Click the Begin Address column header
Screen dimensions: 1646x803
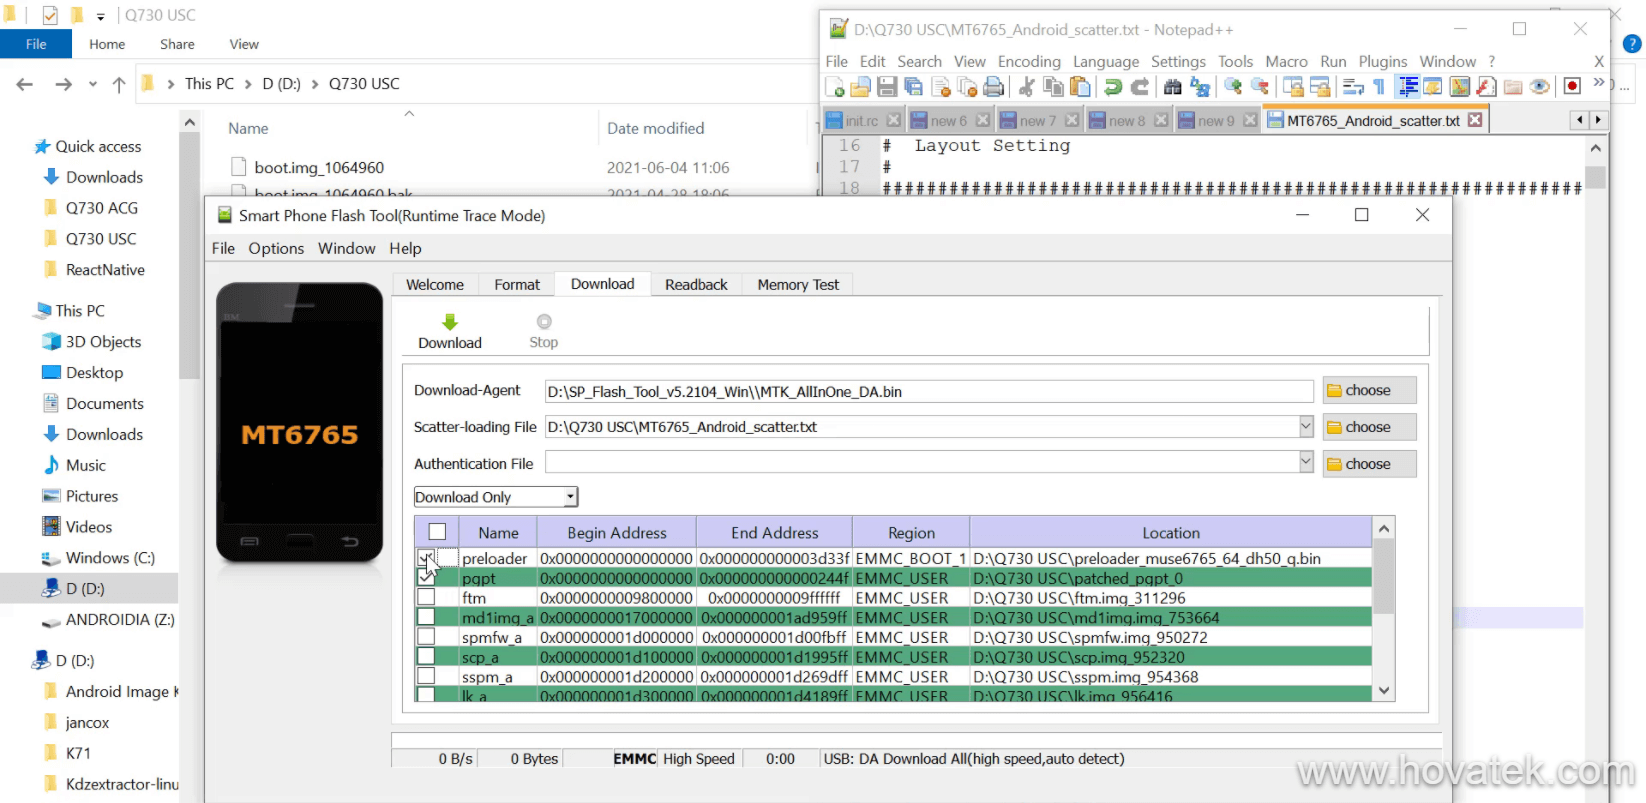point(617,533)
